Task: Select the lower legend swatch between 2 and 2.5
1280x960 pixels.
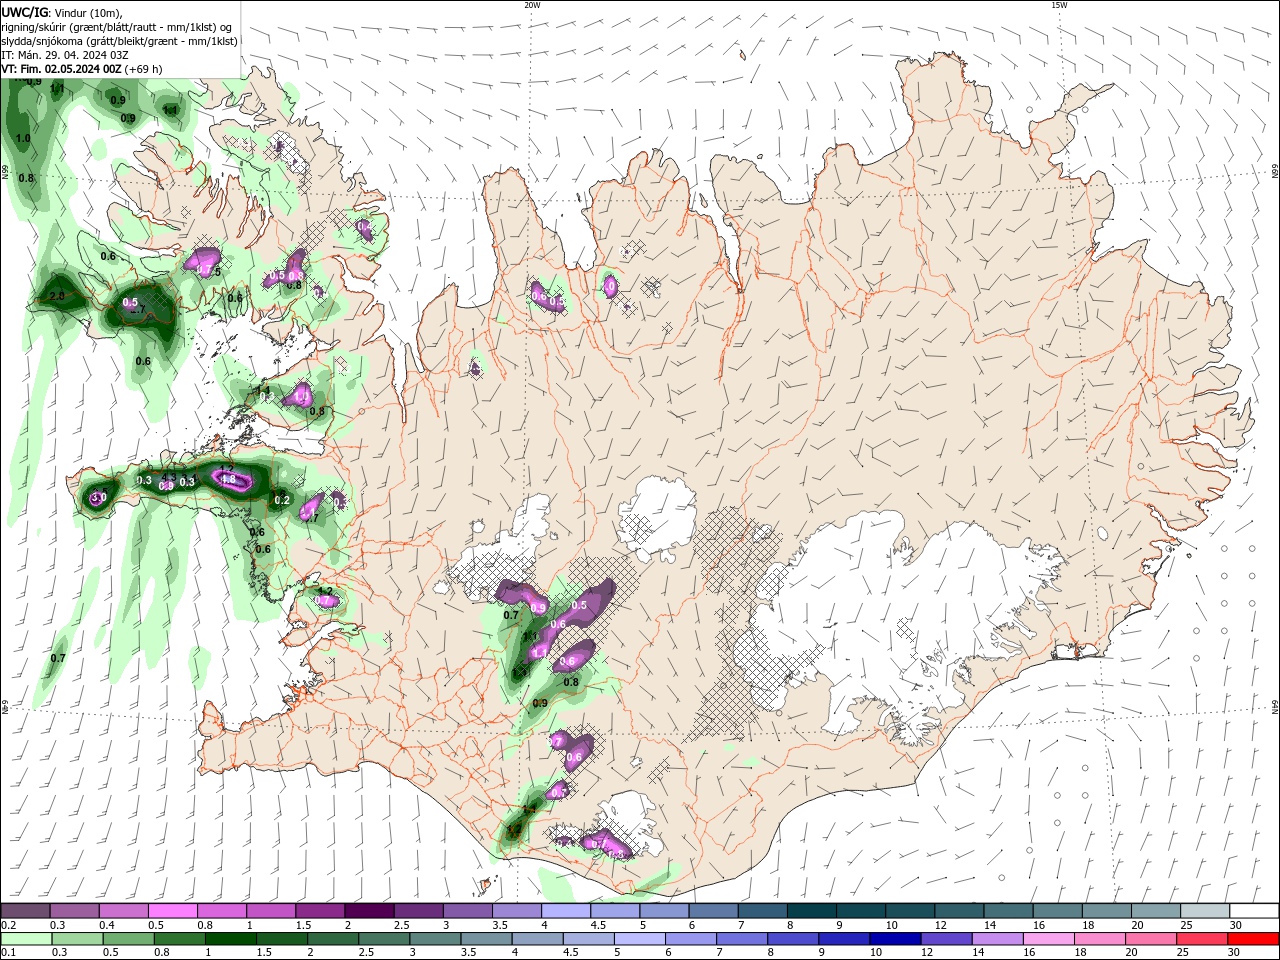Action: point(333,939)
